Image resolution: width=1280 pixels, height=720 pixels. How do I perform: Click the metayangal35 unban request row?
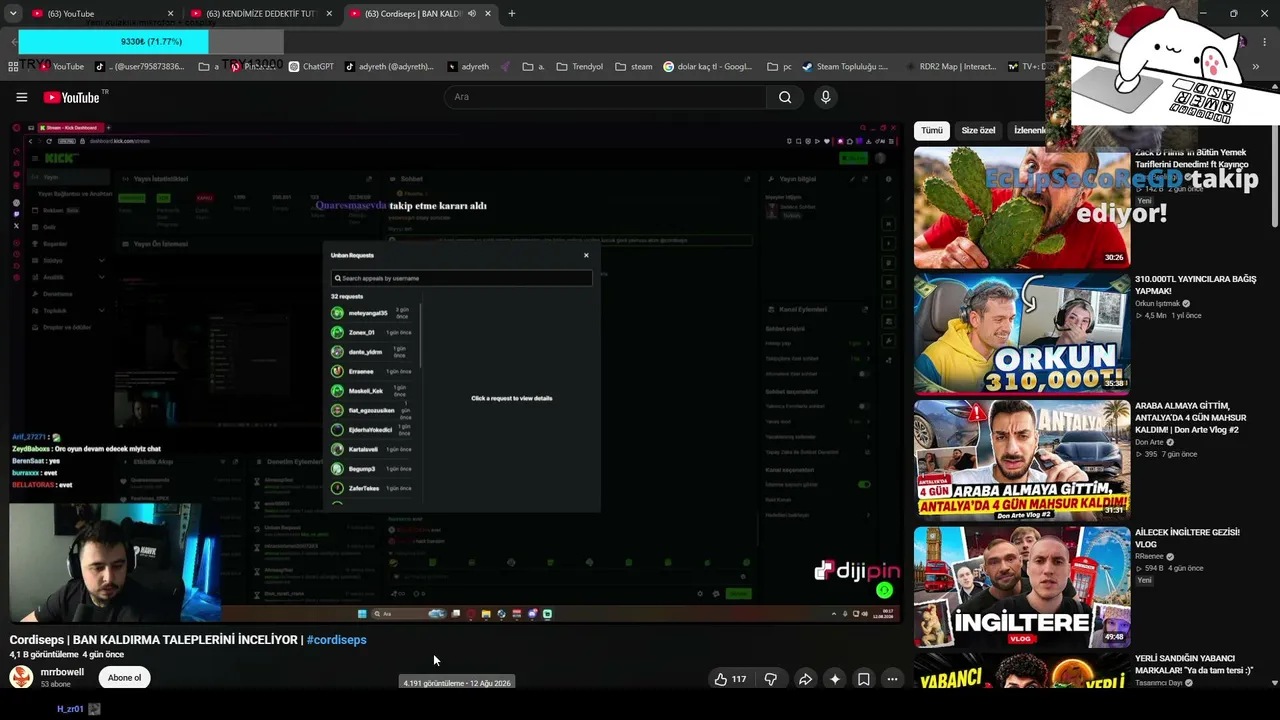point(373,313)
